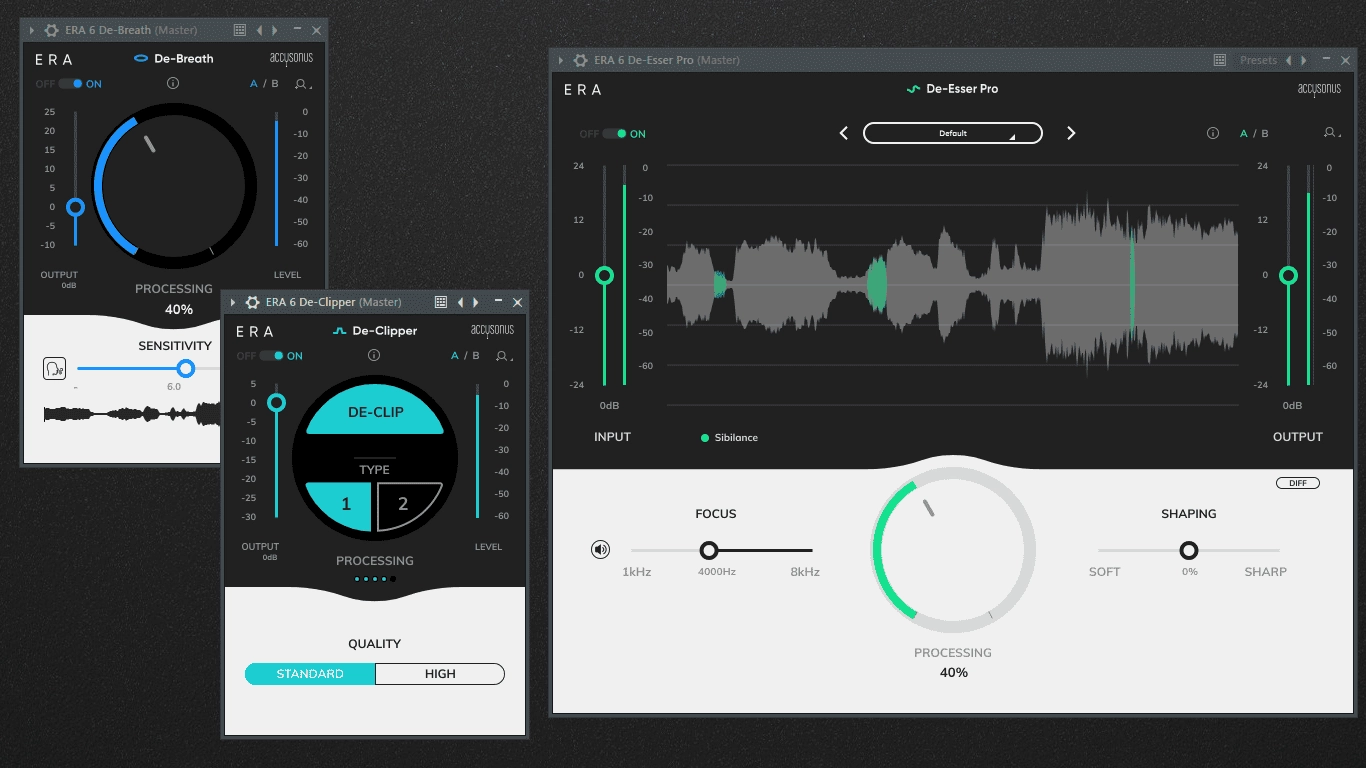Choose HIGH quality in De-Clipper
The image size is (1366, 768).
tap(440, 674)
